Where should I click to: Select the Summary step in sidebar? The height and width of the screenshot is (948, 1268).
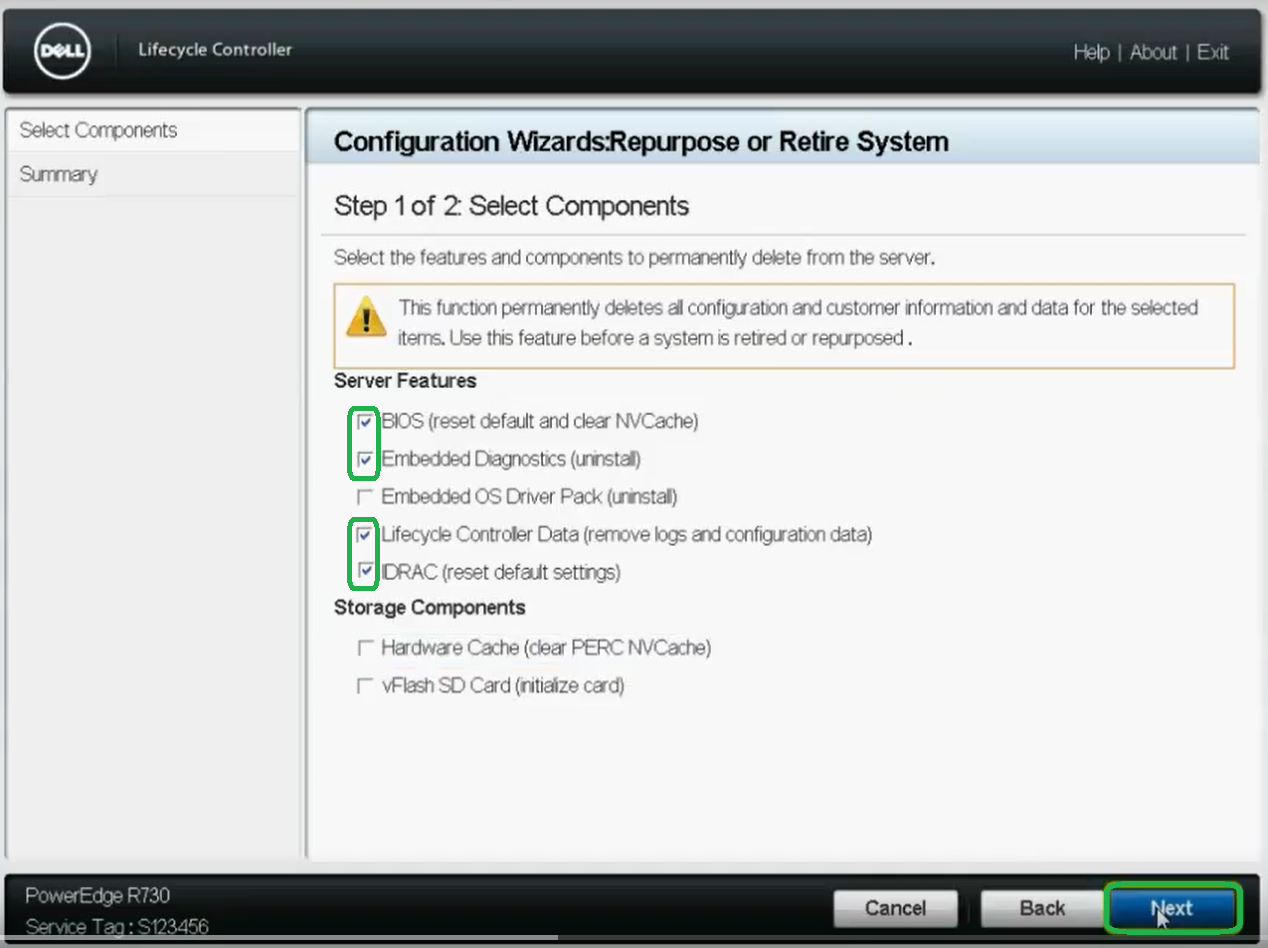[x=58, y=173]
